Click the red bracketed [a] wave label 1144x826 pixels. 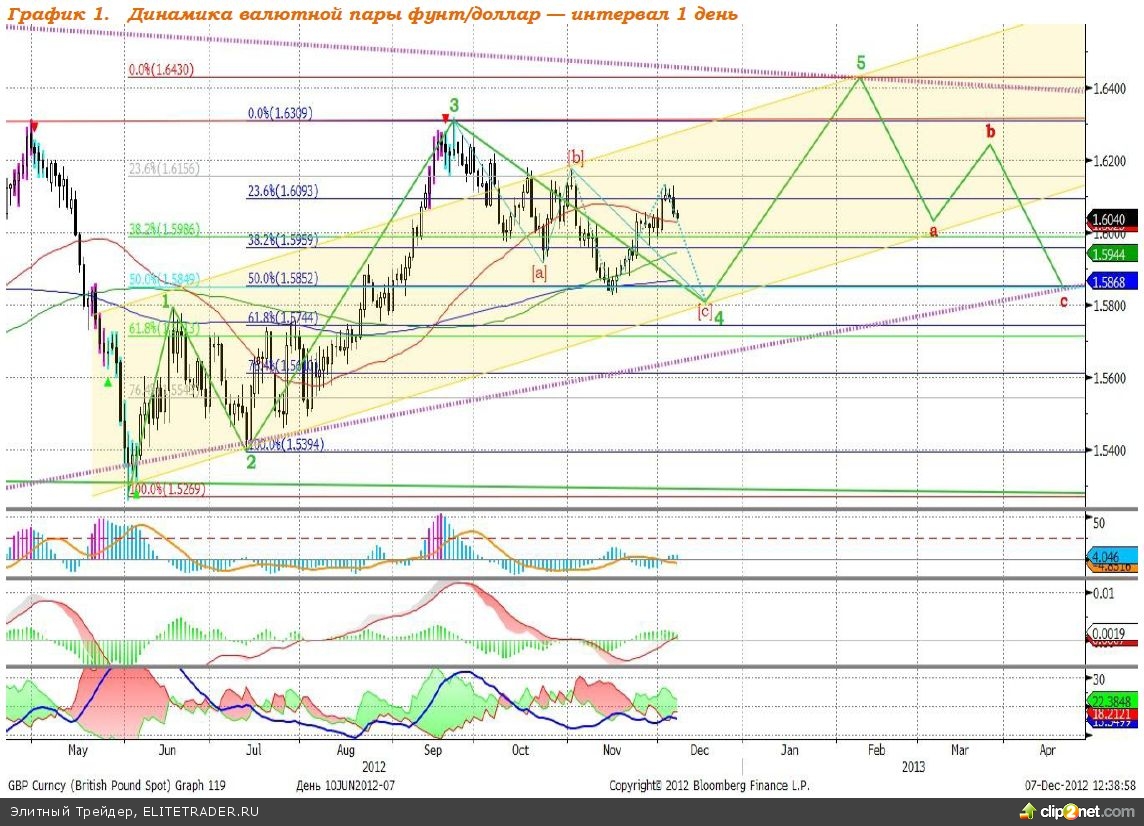coord(539,272)
